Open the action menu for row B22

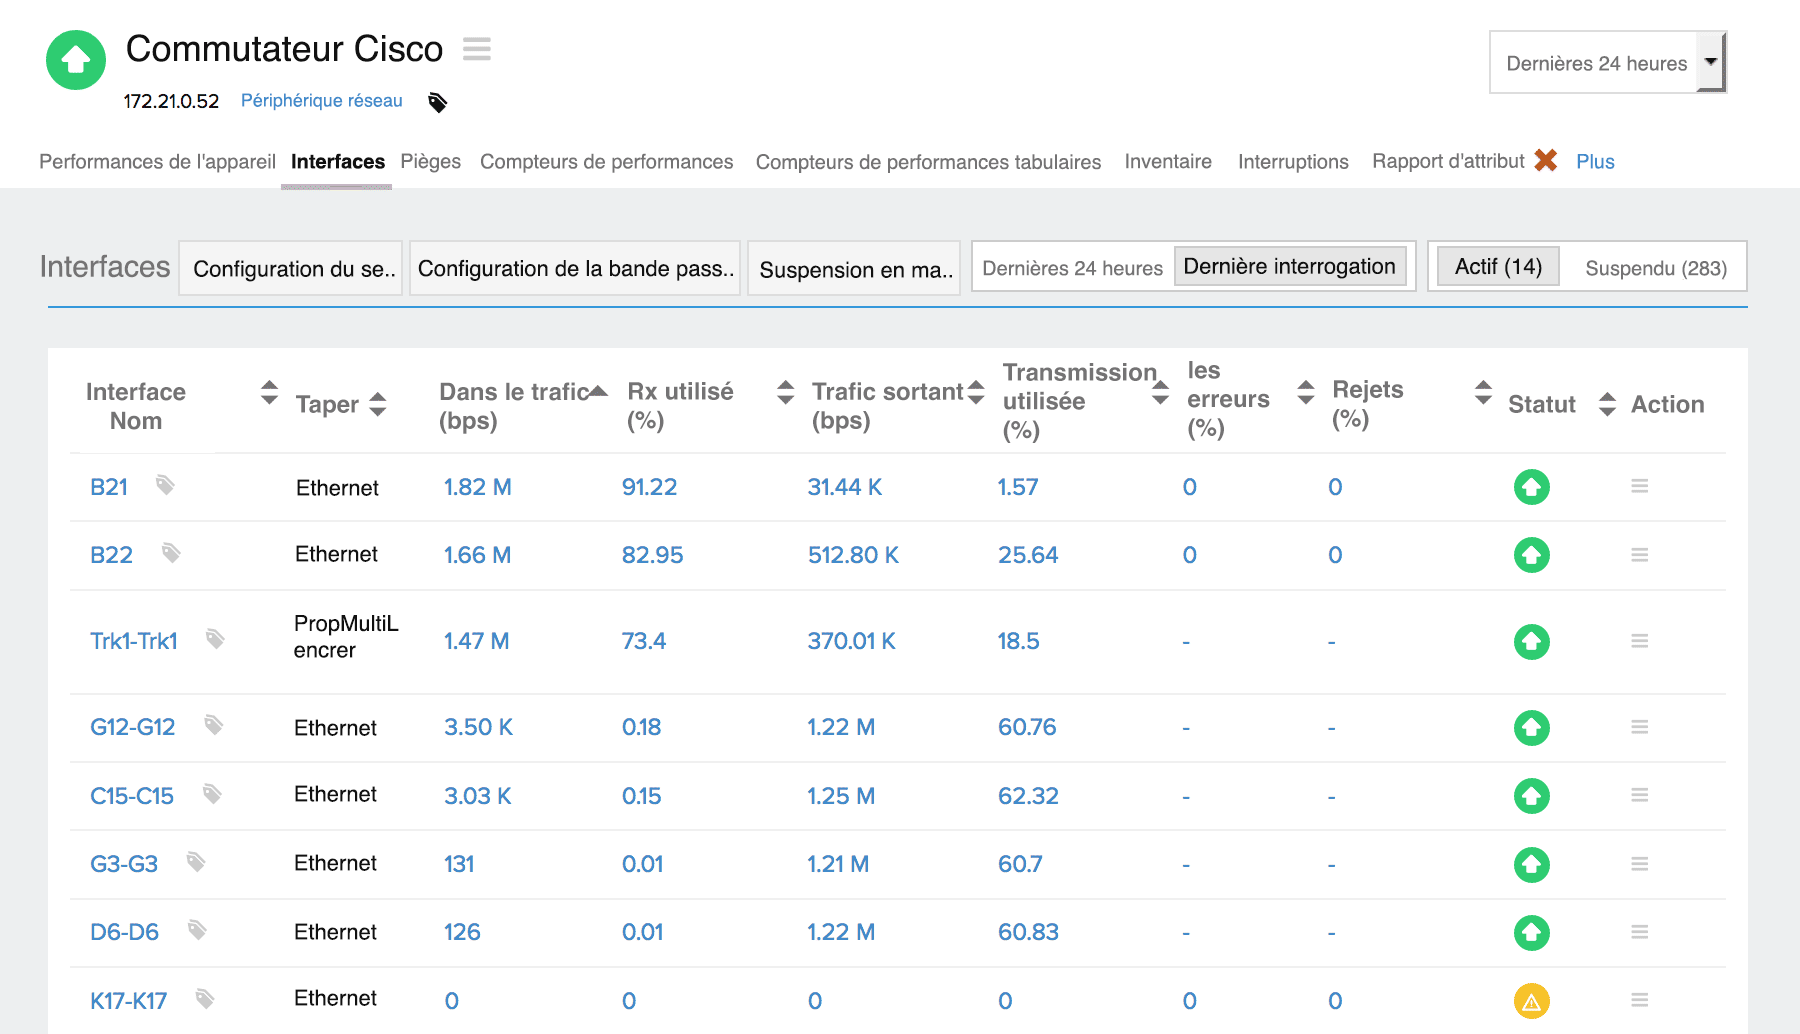[x=1639, y=555]
